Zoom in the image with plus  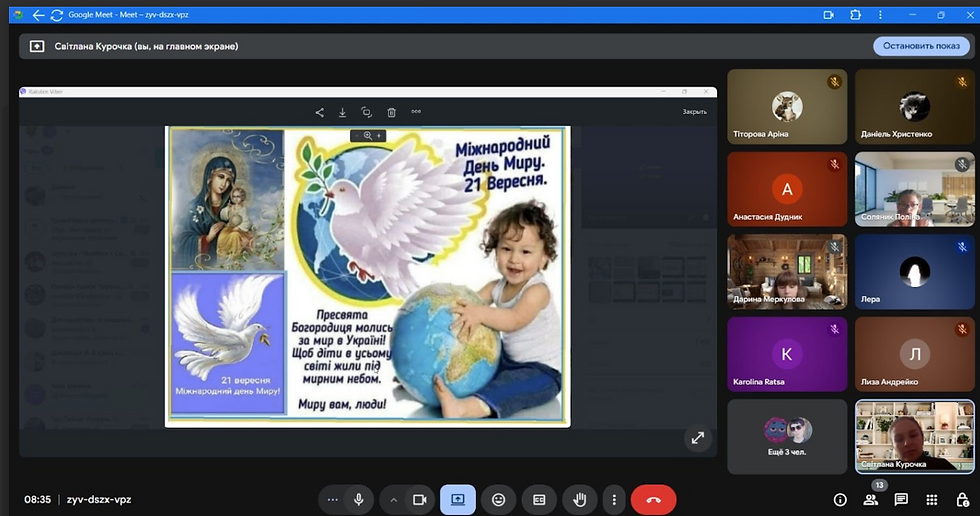(x=379, y=136)
